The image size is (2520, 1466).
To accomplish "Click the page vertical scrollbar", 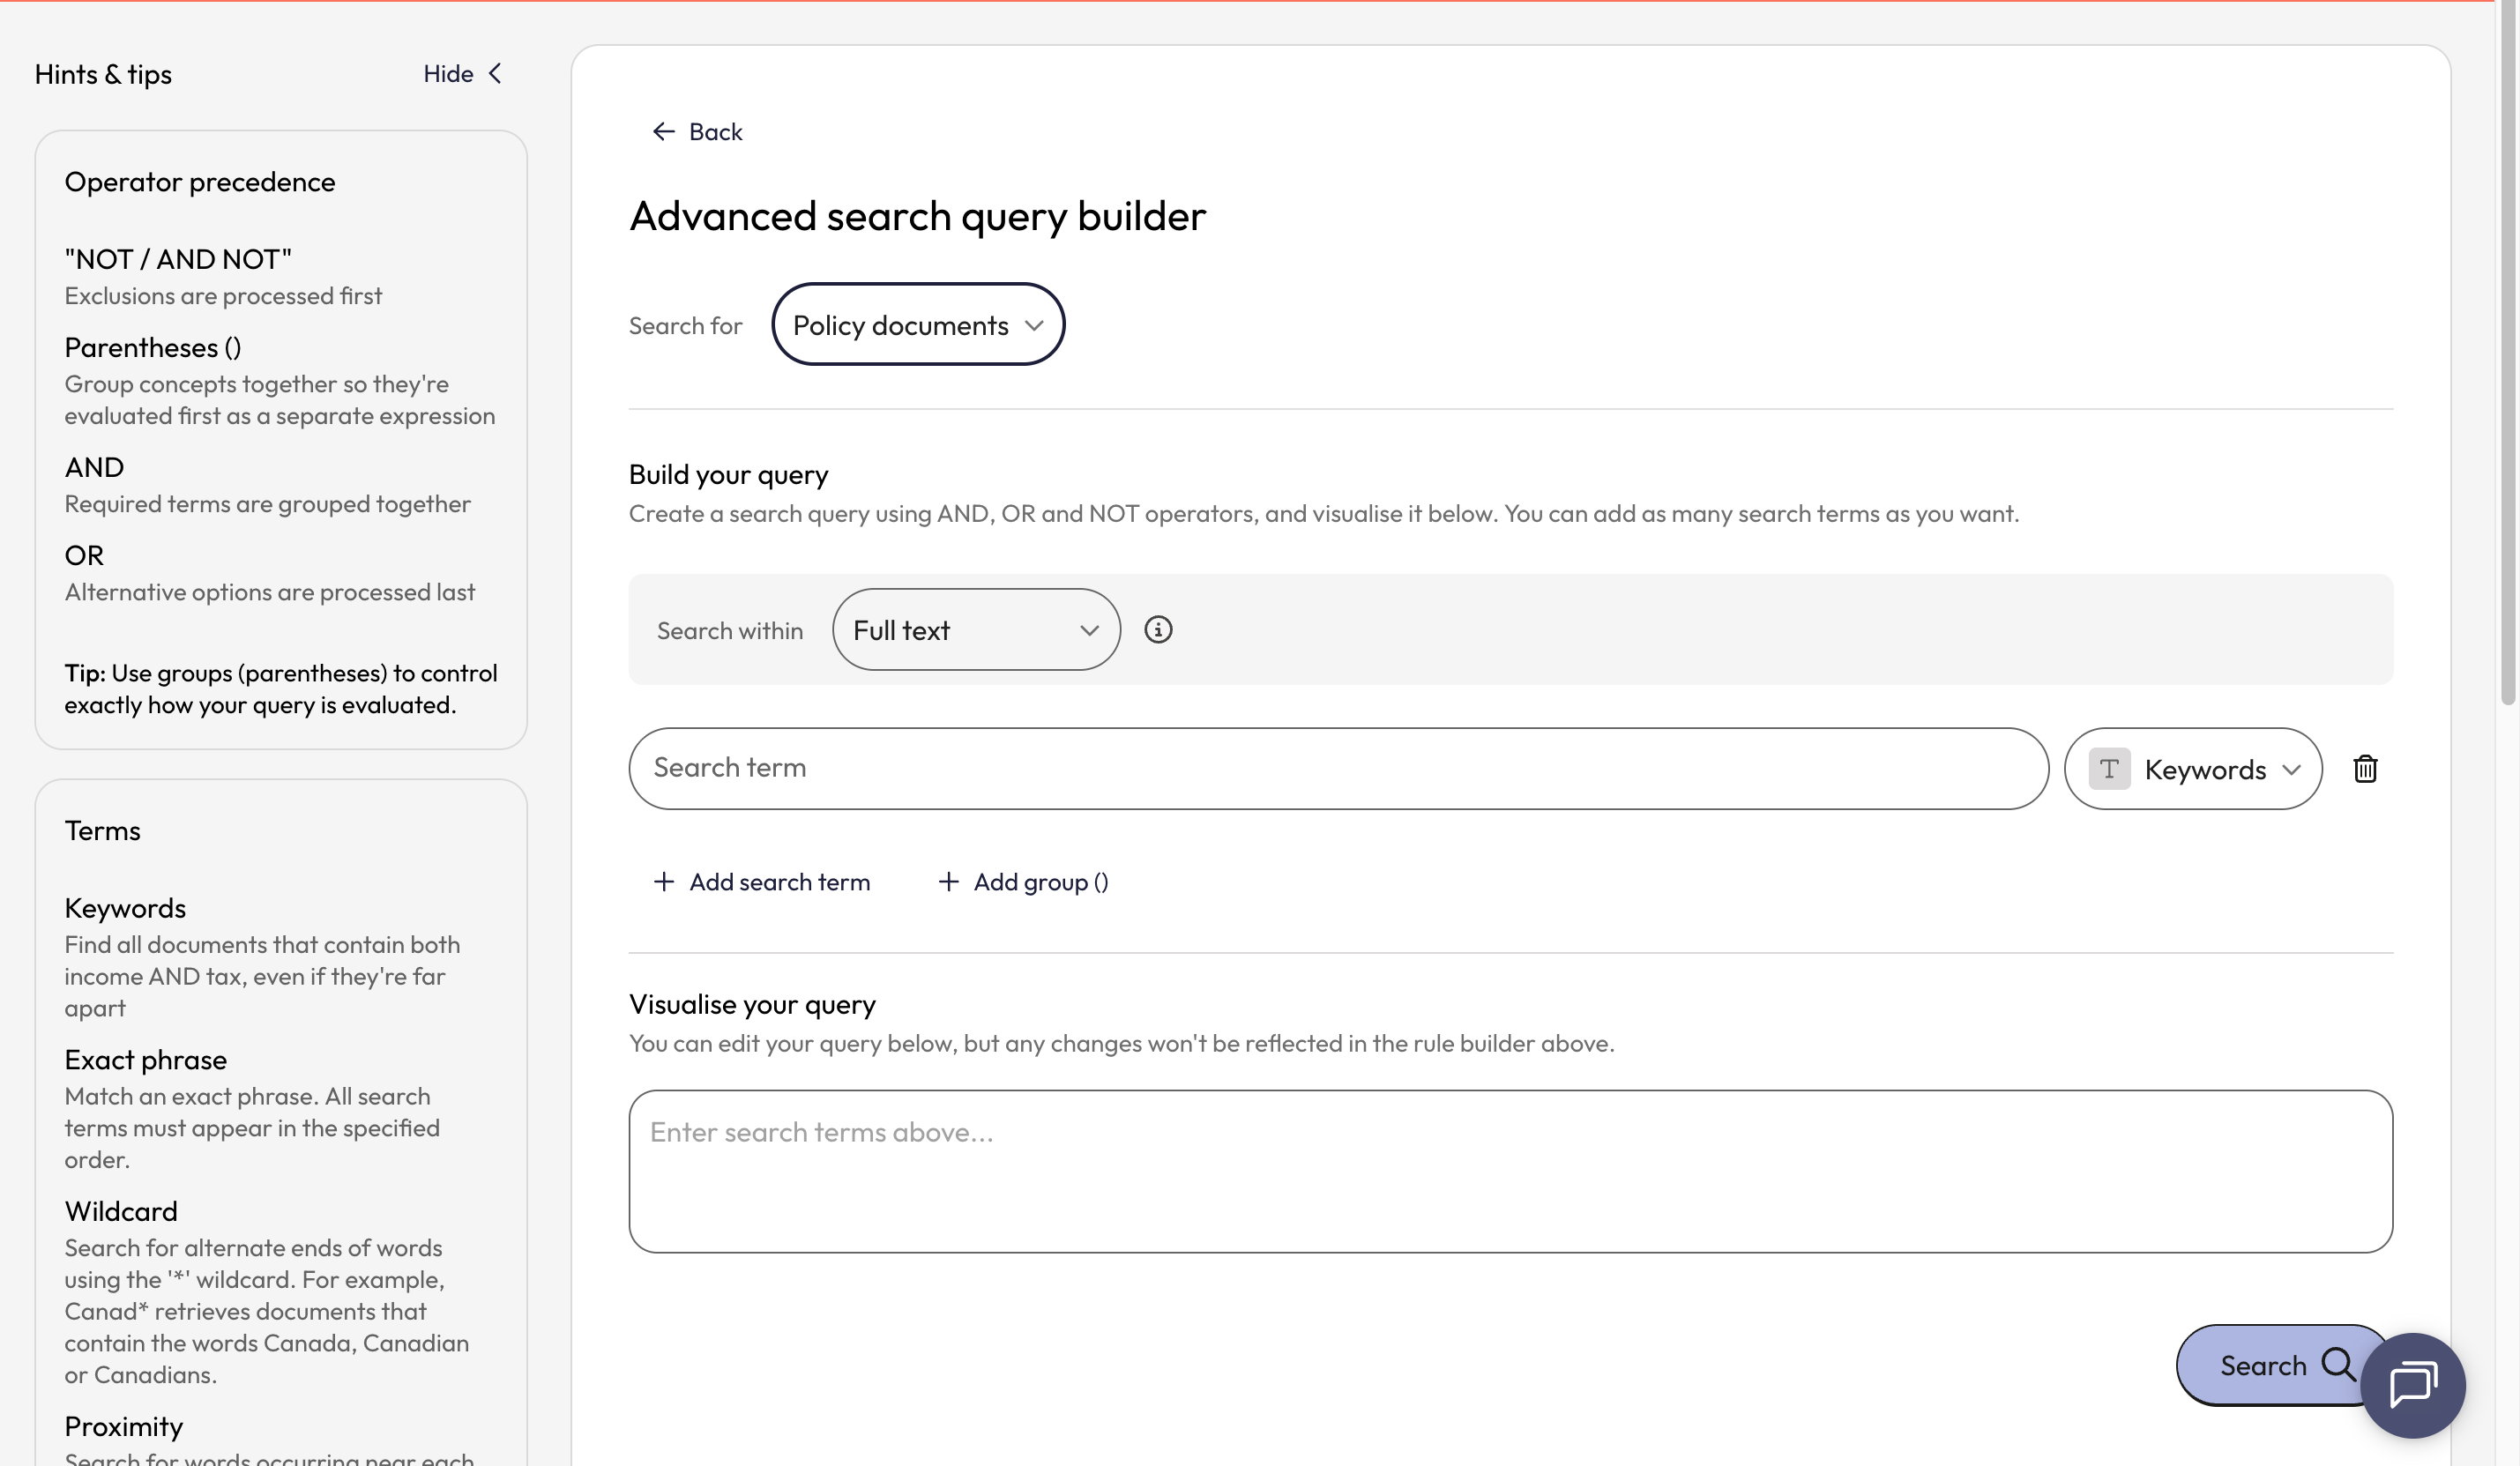I will tap(2507, 352).
